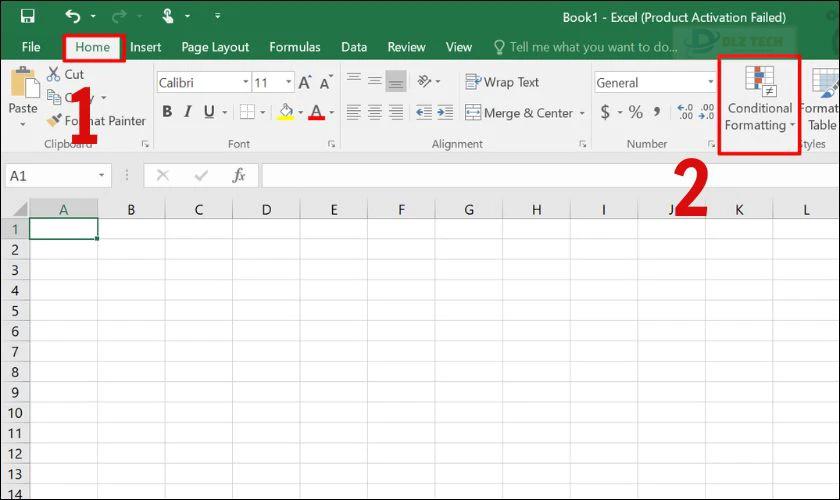Click the Format Painter brush icon

tap(54, 120)
